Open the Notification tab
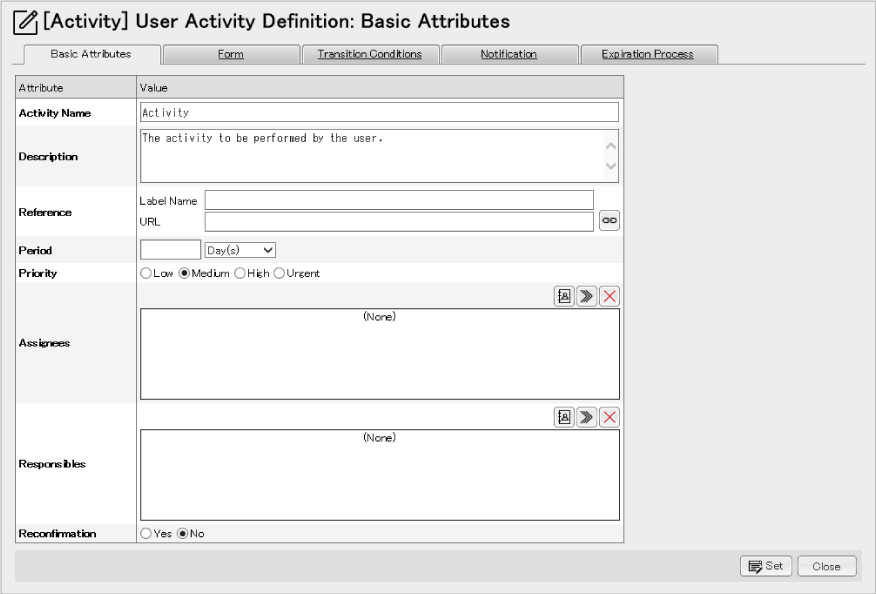Image resolution: width=876 pixels, height=594 pixels. 510,54
